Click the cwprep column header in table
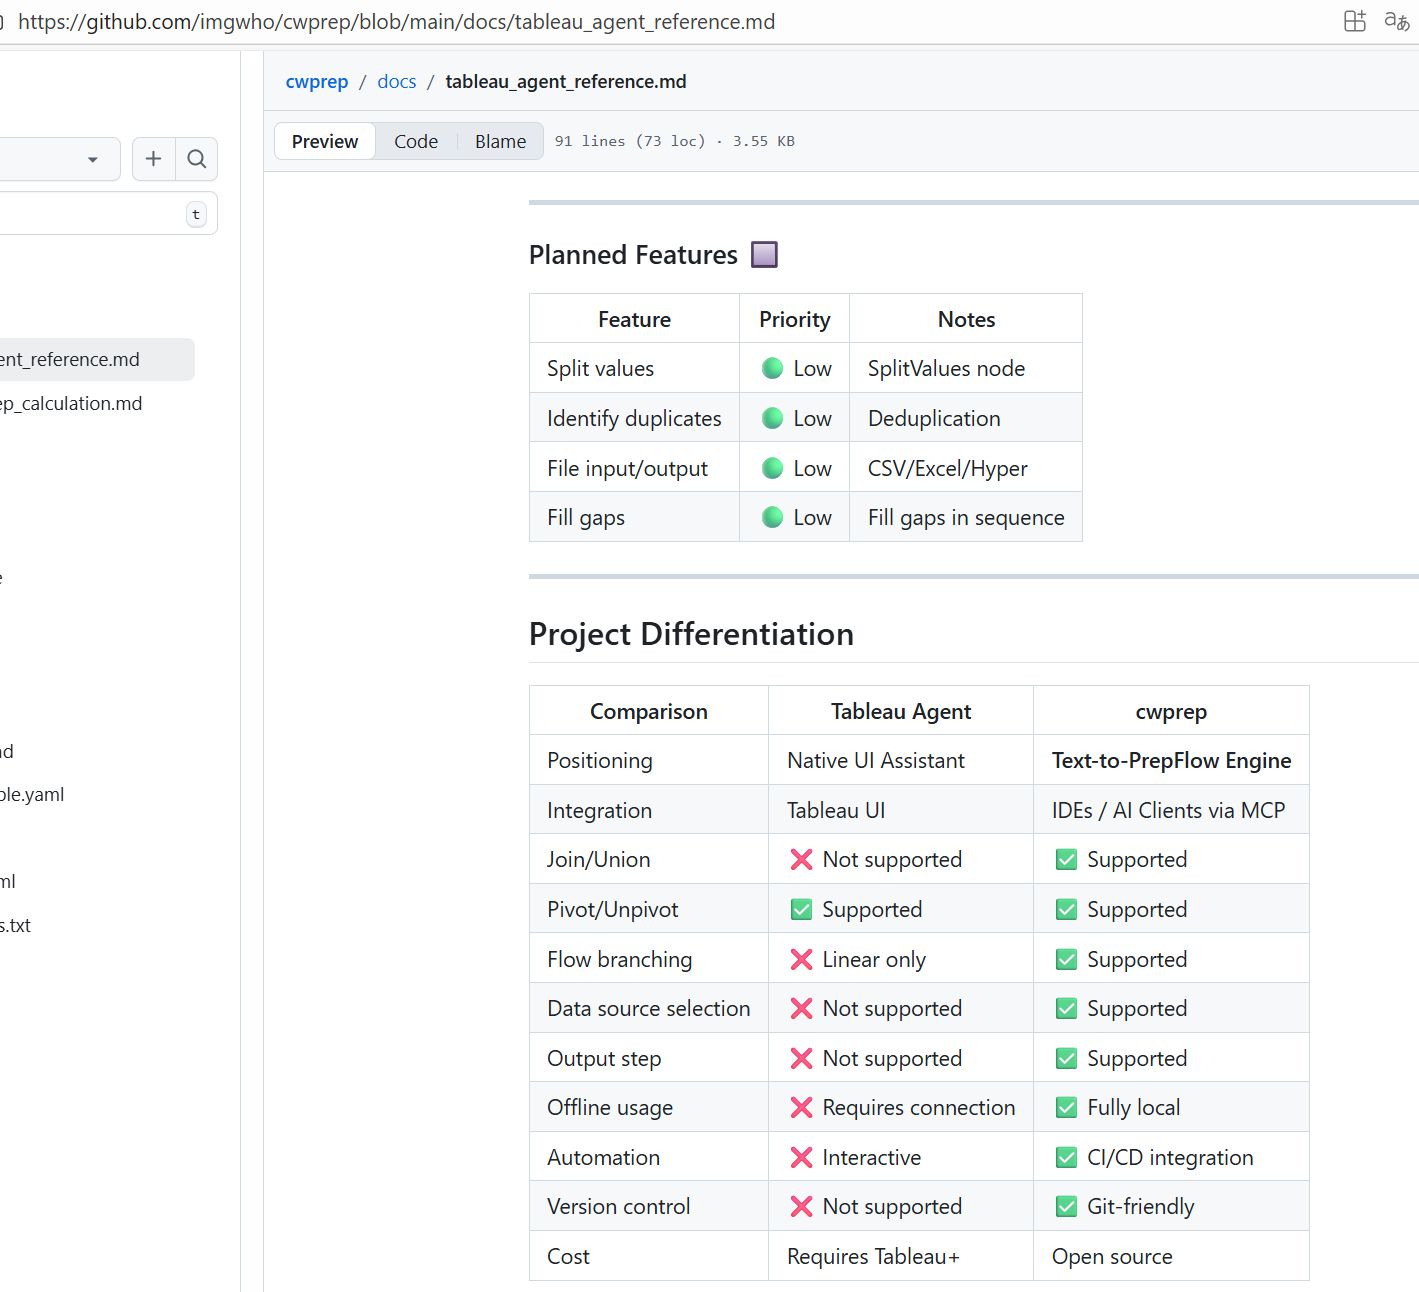The image size is (1419, 1292). tap(1171, 711)
